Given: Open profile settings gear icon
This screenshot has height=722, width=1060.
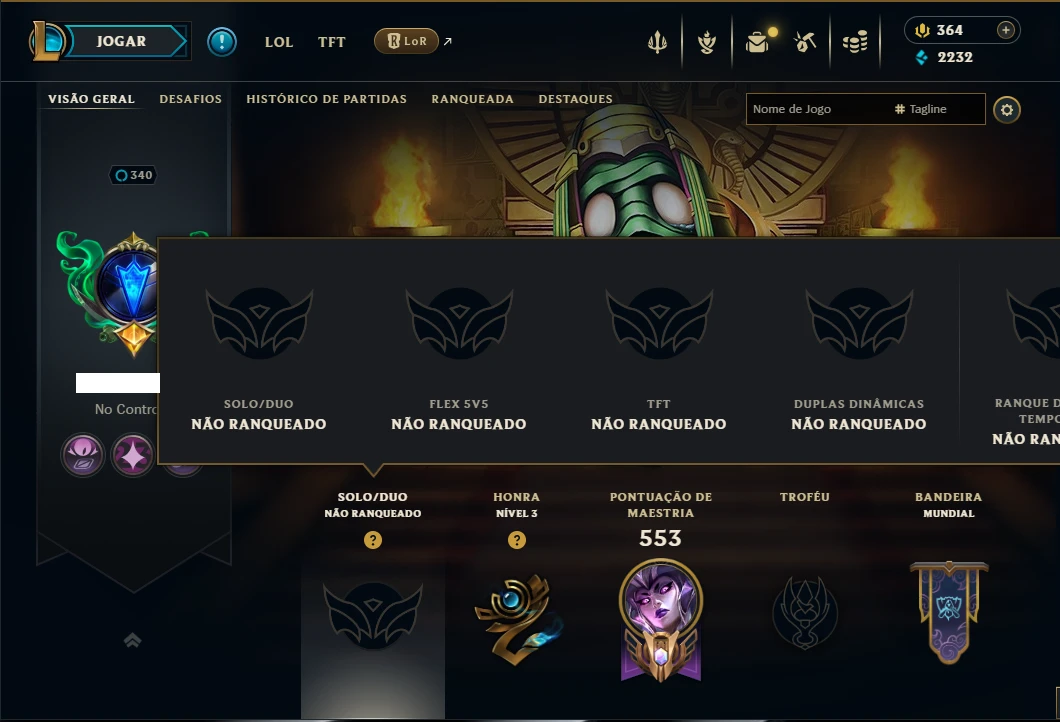Looking at the screenshot, I should (1007, 110).
